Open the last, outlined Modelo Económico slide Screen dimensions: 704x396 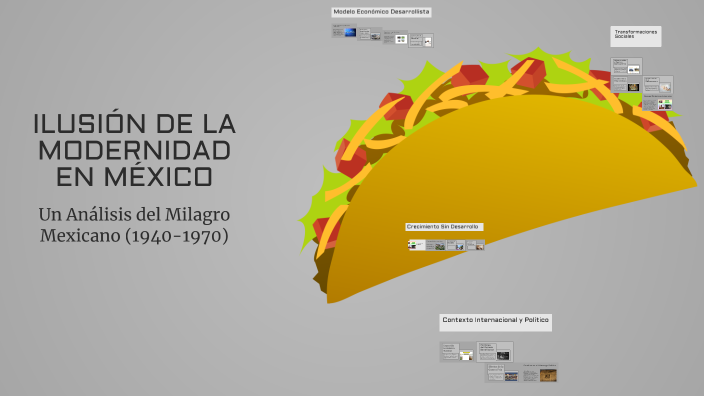421,40
